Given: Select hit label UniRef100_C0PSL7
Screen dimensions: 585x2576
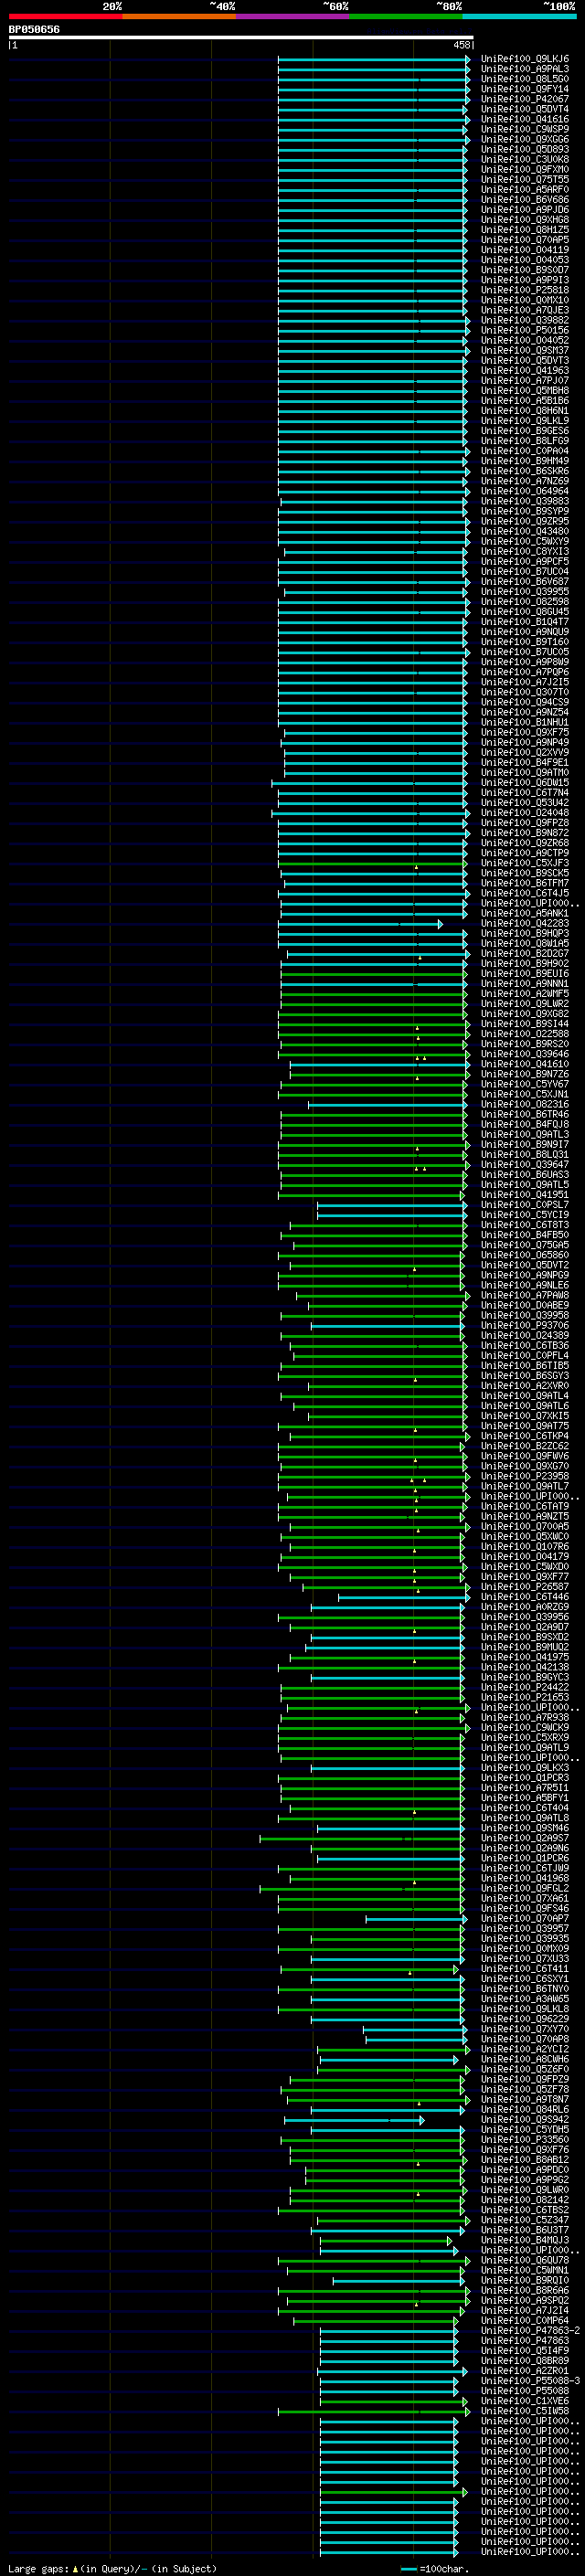Looking at the screenshot, I should tap(525, 1205).
